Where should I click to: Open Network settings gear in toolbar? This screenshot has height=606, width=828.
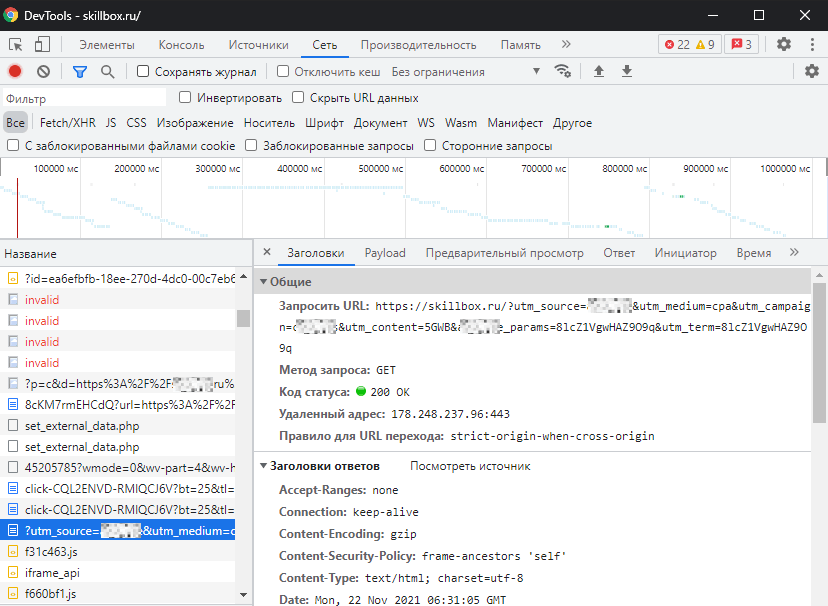812,71
